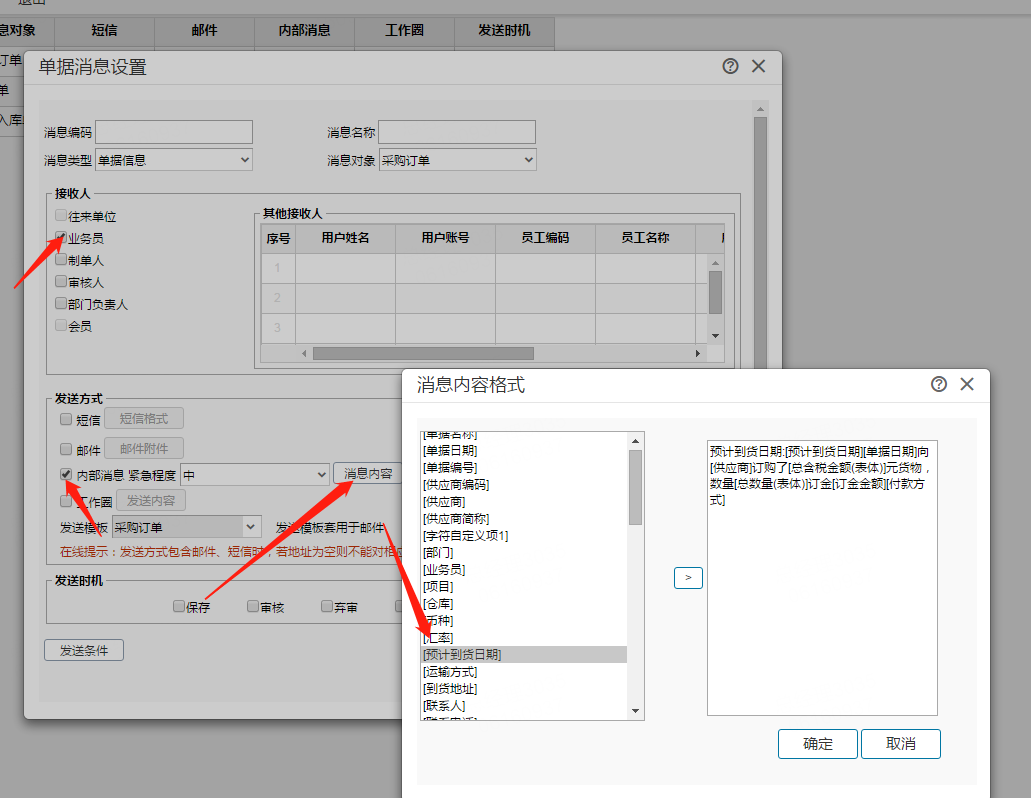Open the 消息内容 button

(368, 473)
